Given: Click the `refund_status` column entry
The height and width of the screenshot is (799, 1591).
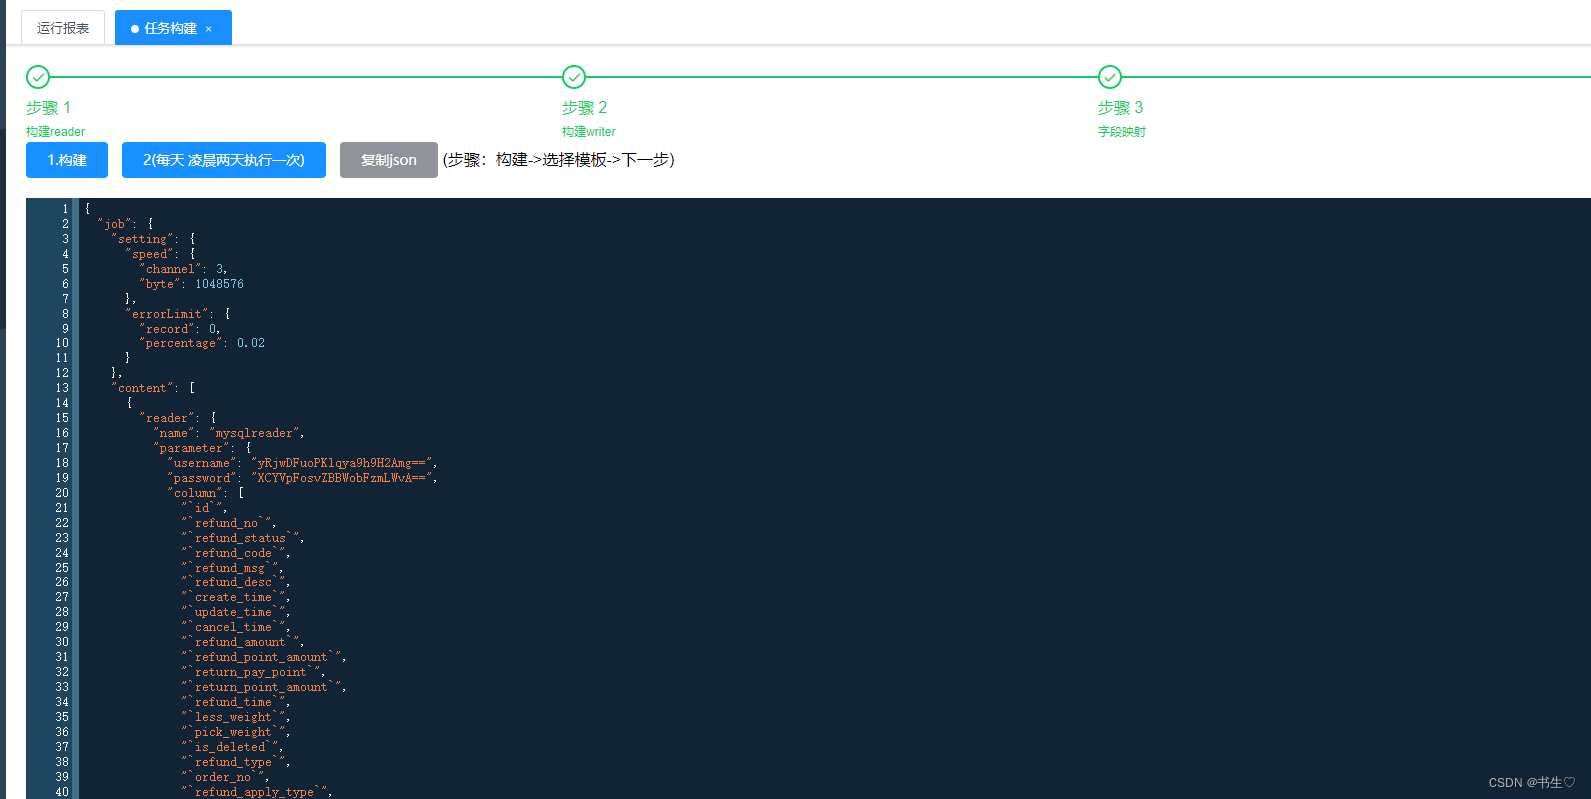Looking at the screenshot, I should pyautogui.click(x=241, y=538).
